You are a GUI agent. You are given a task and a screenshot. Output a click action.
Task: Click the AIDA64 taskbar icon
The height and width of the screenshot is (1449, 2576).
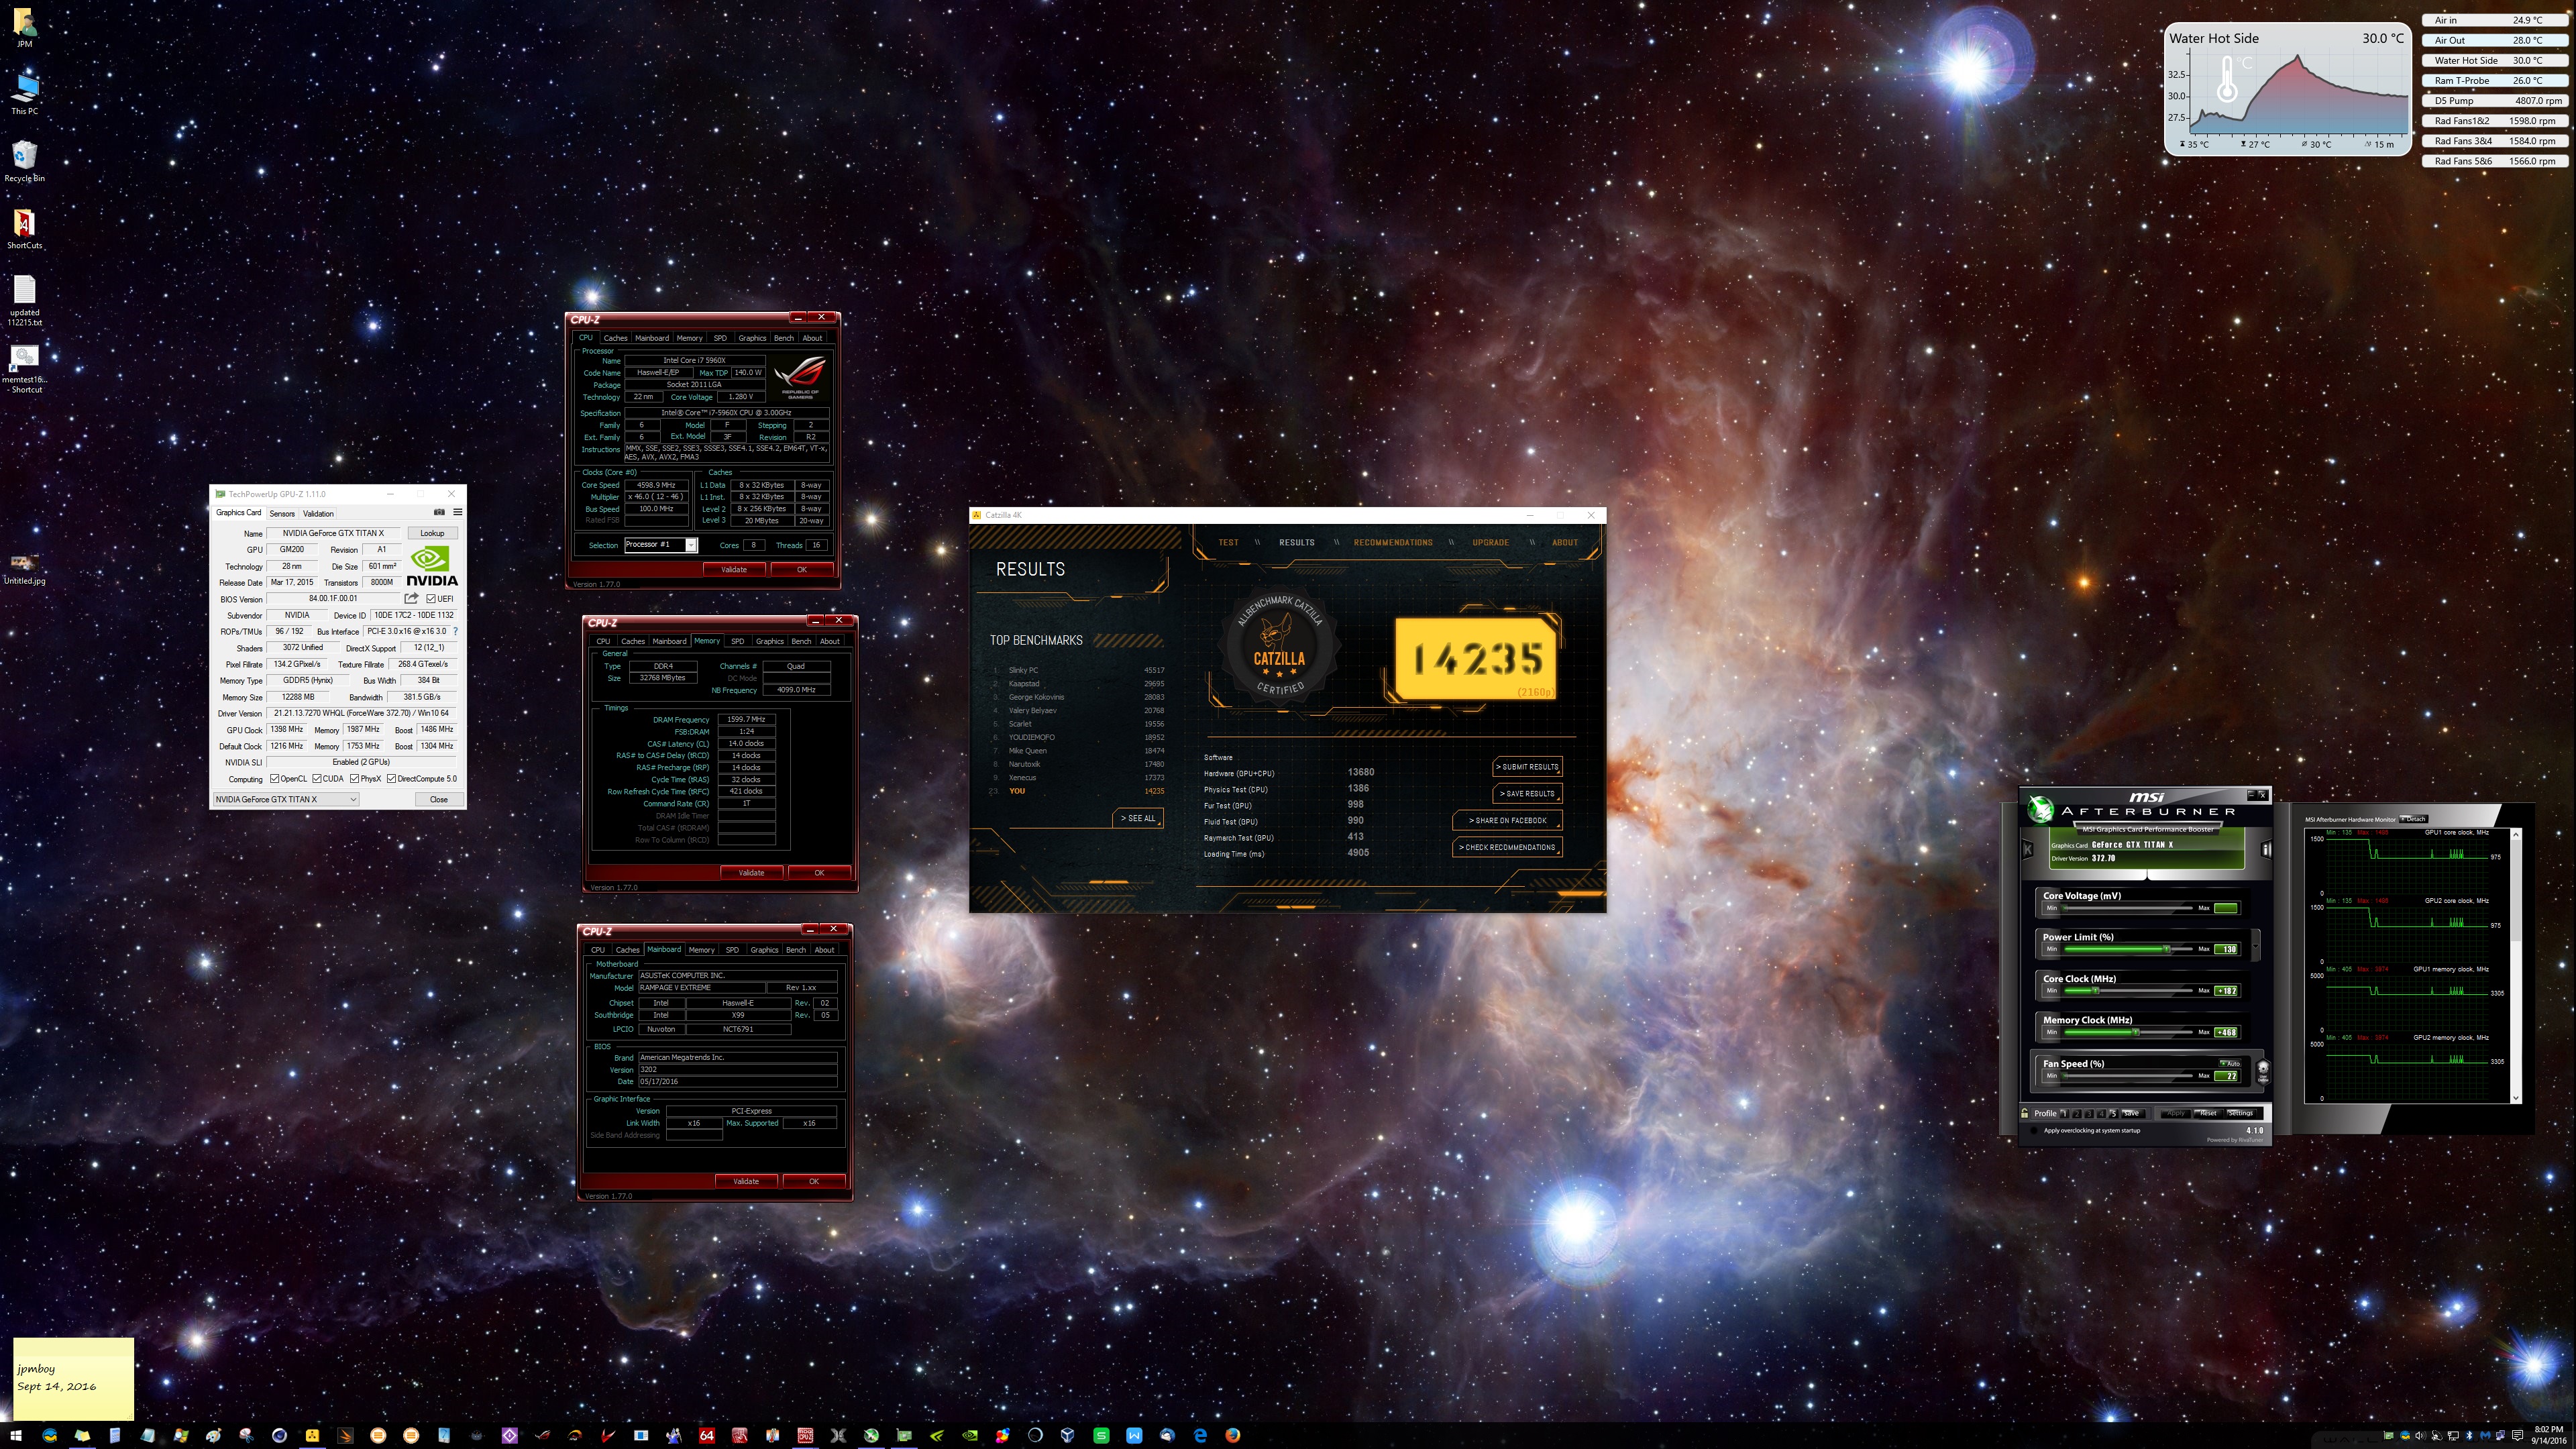[x=706, y=1435]
